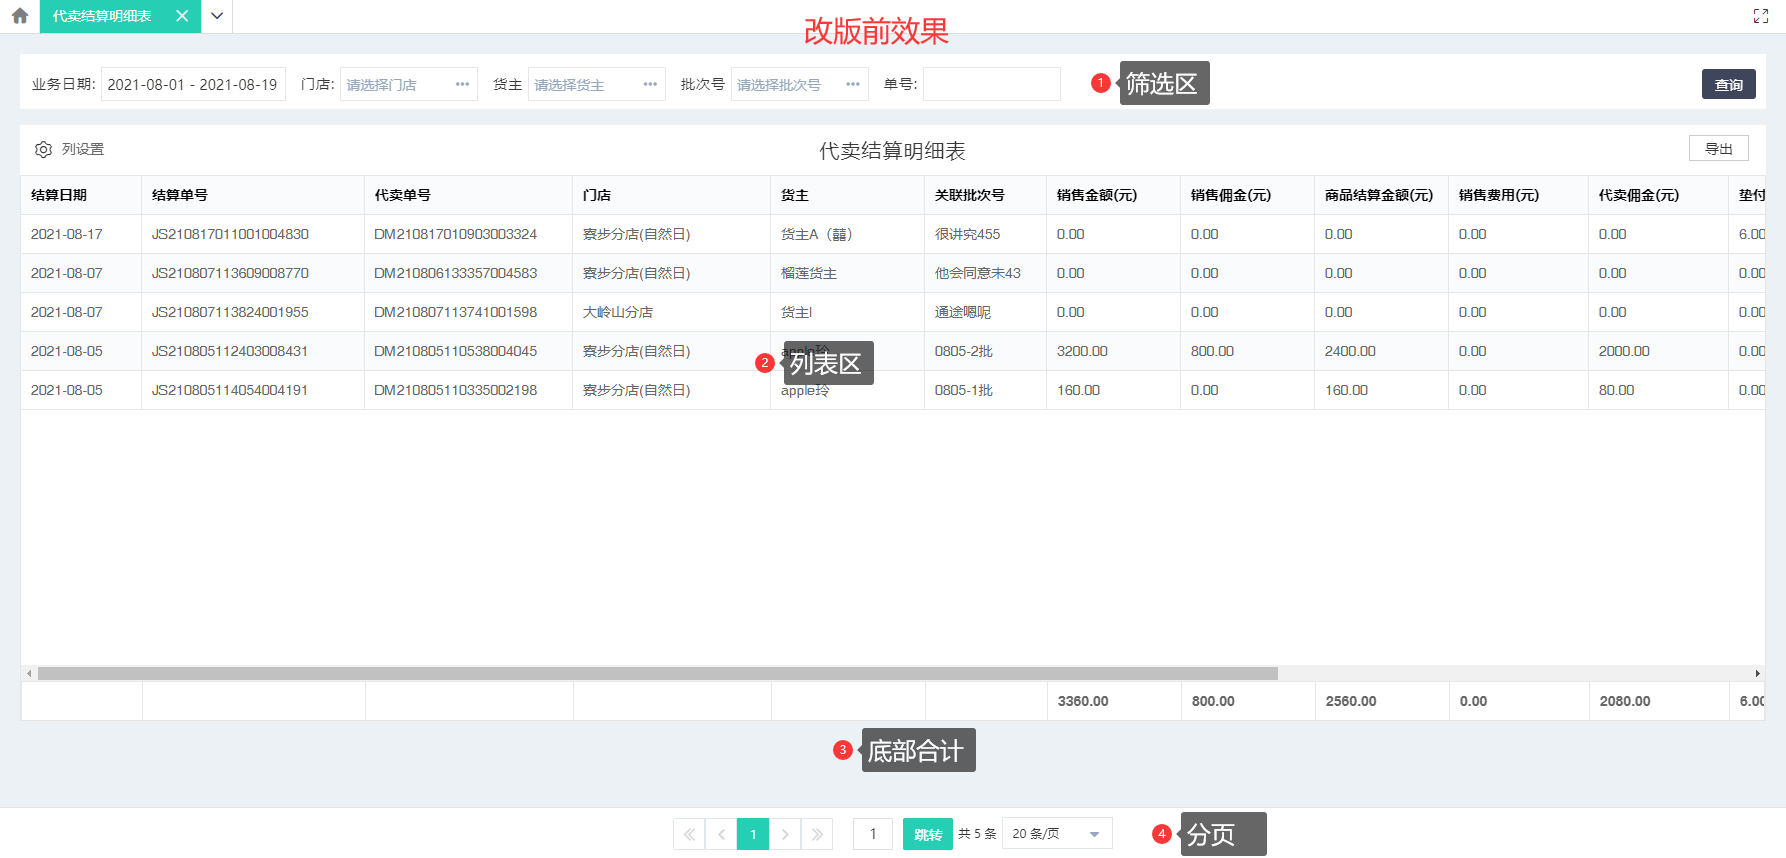
Task: Click the 导出 export button
Action: (x=1719, y=148)
